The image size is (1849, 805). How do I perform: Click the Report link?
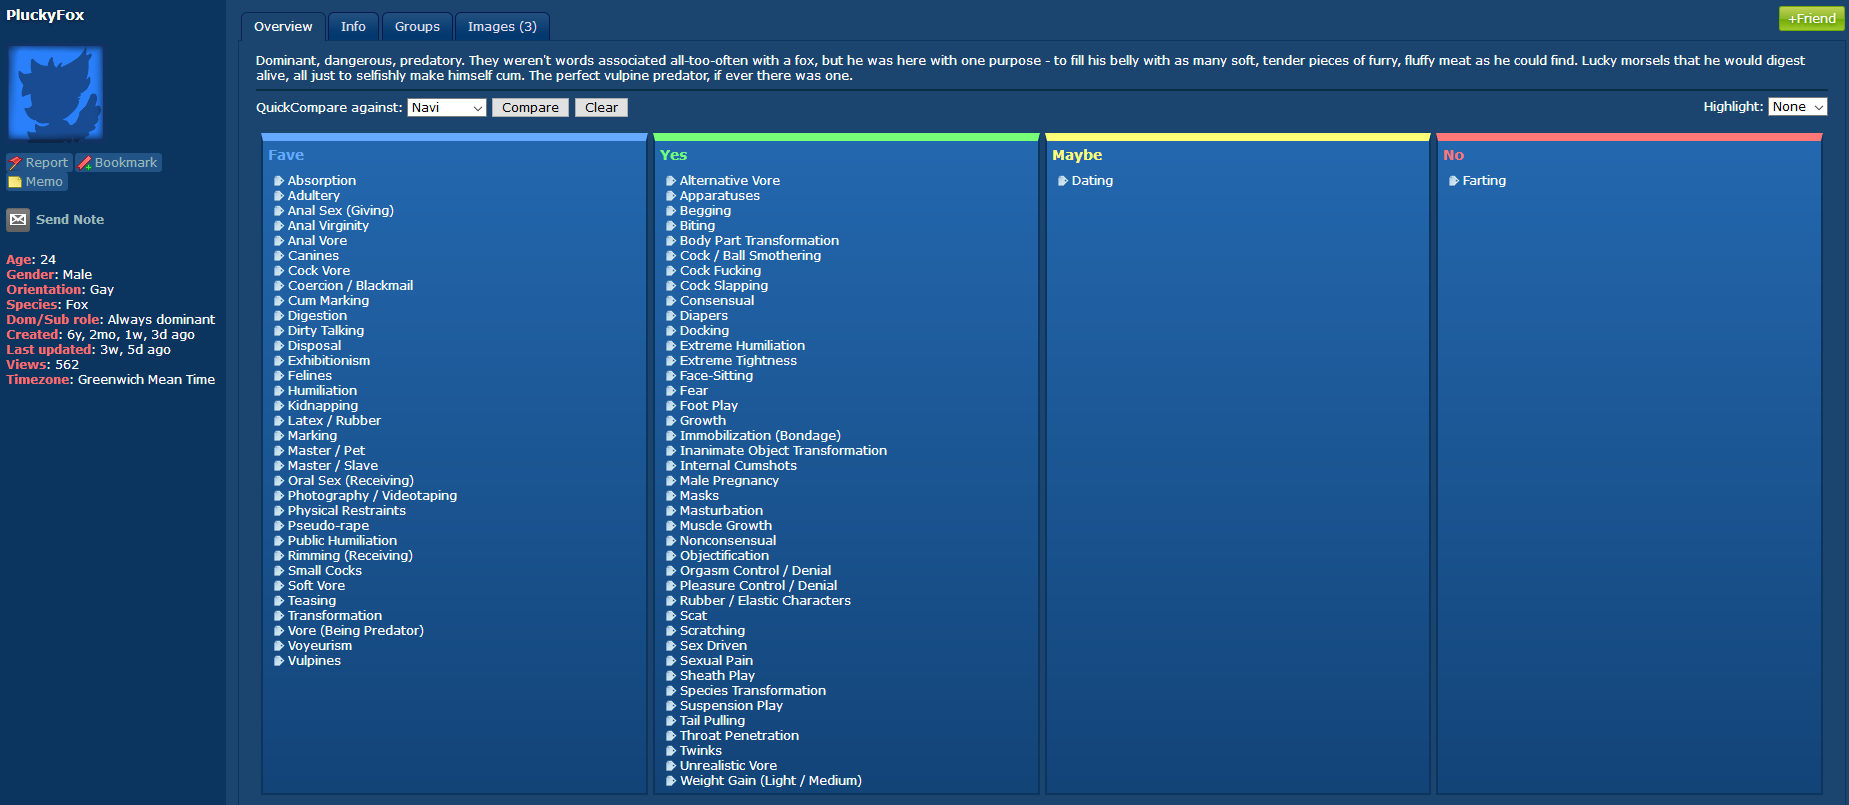pos(47,163)
